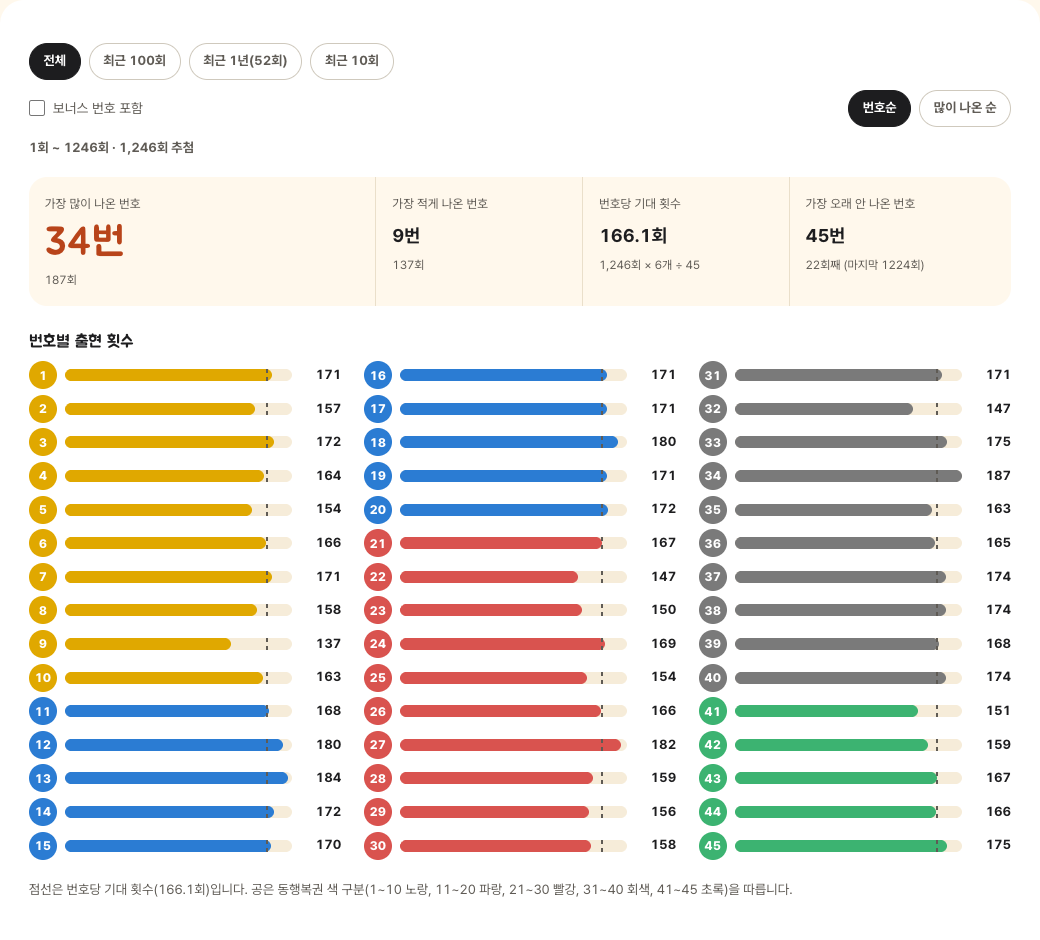
Task: Click the blue number 15 ball
Action: coord(43,846)
